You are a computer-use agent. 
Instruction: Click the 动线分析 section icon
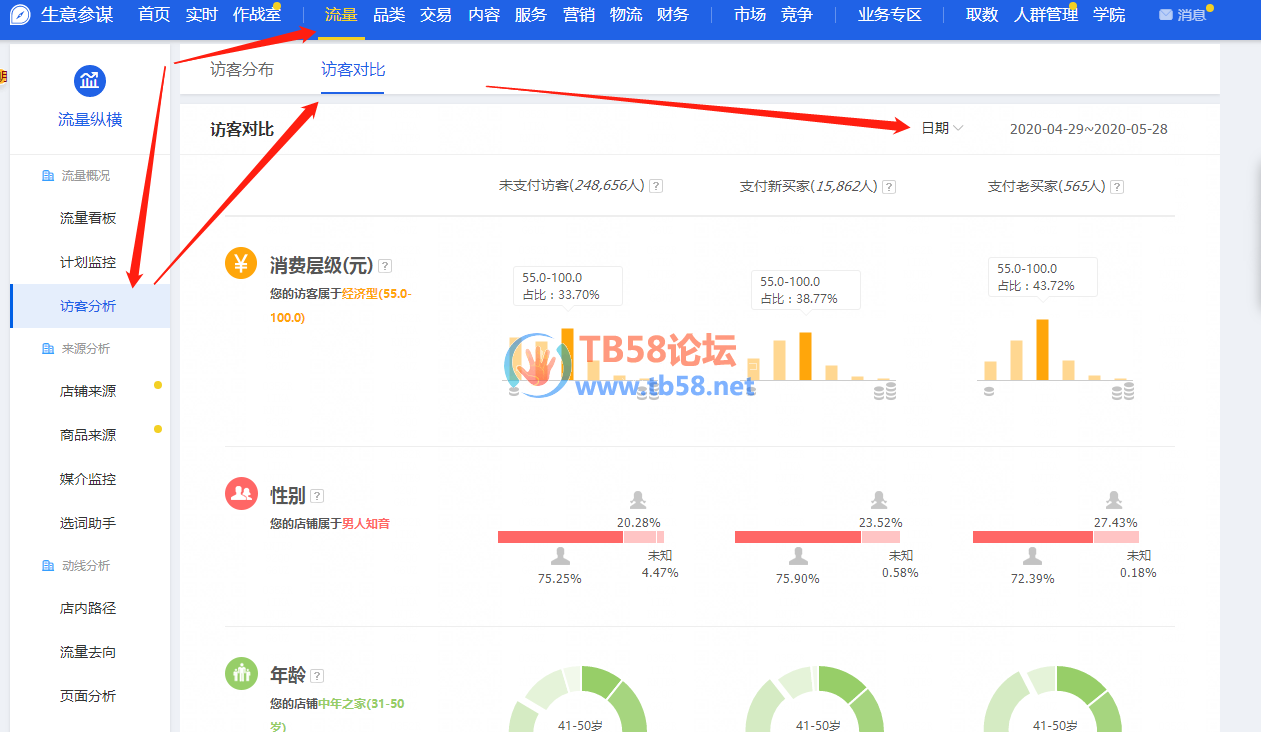(x=47, y=566)
